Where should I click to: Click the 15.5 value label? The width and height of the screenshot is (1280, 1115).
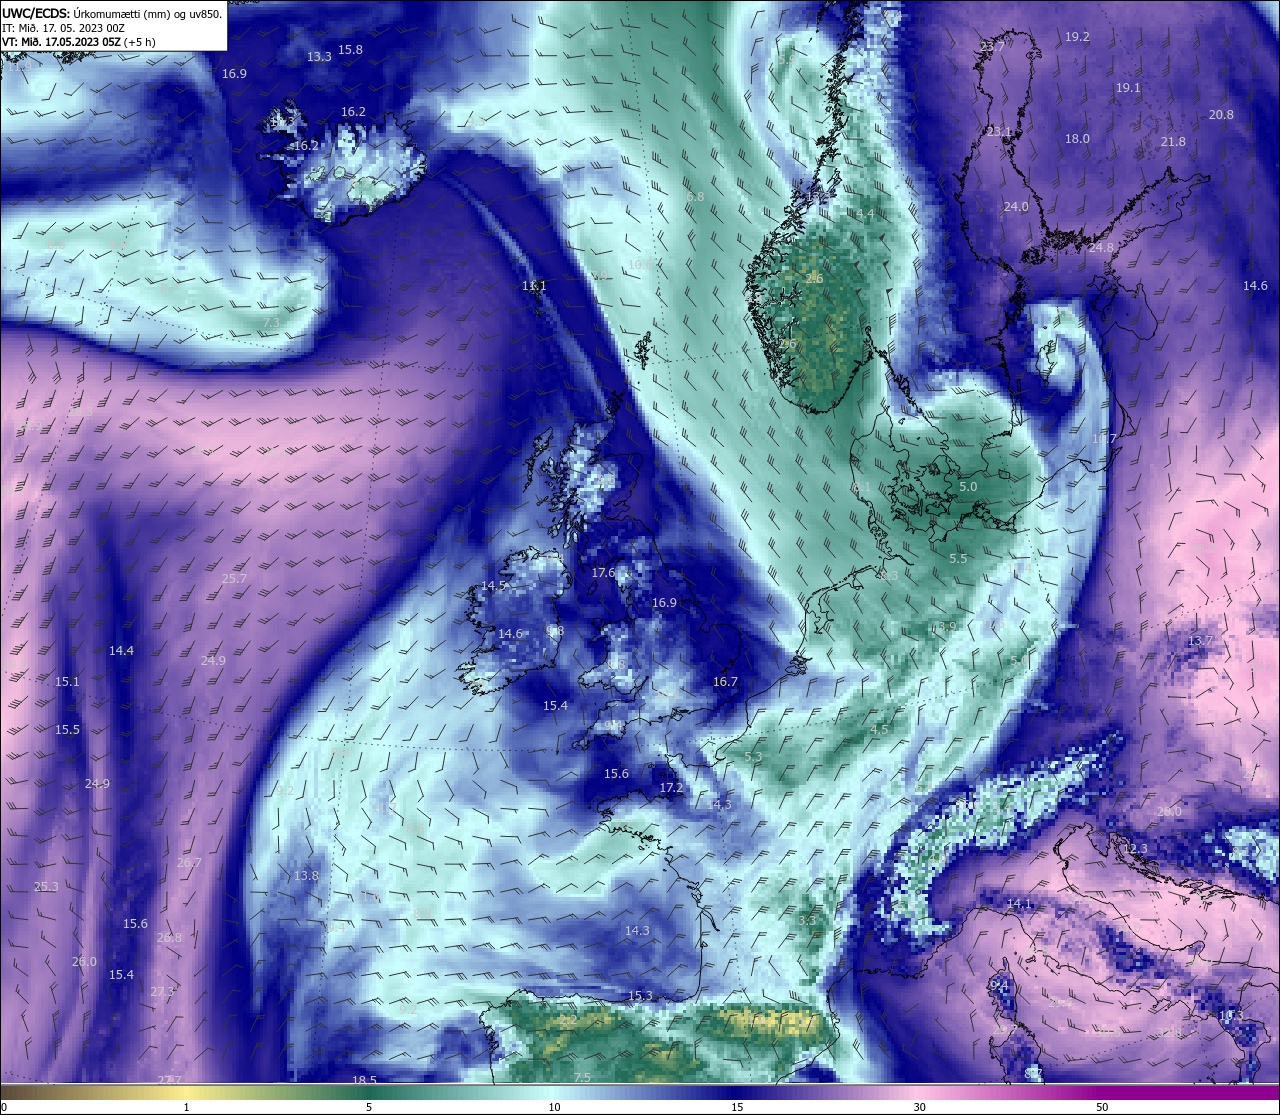click(67, 730)
